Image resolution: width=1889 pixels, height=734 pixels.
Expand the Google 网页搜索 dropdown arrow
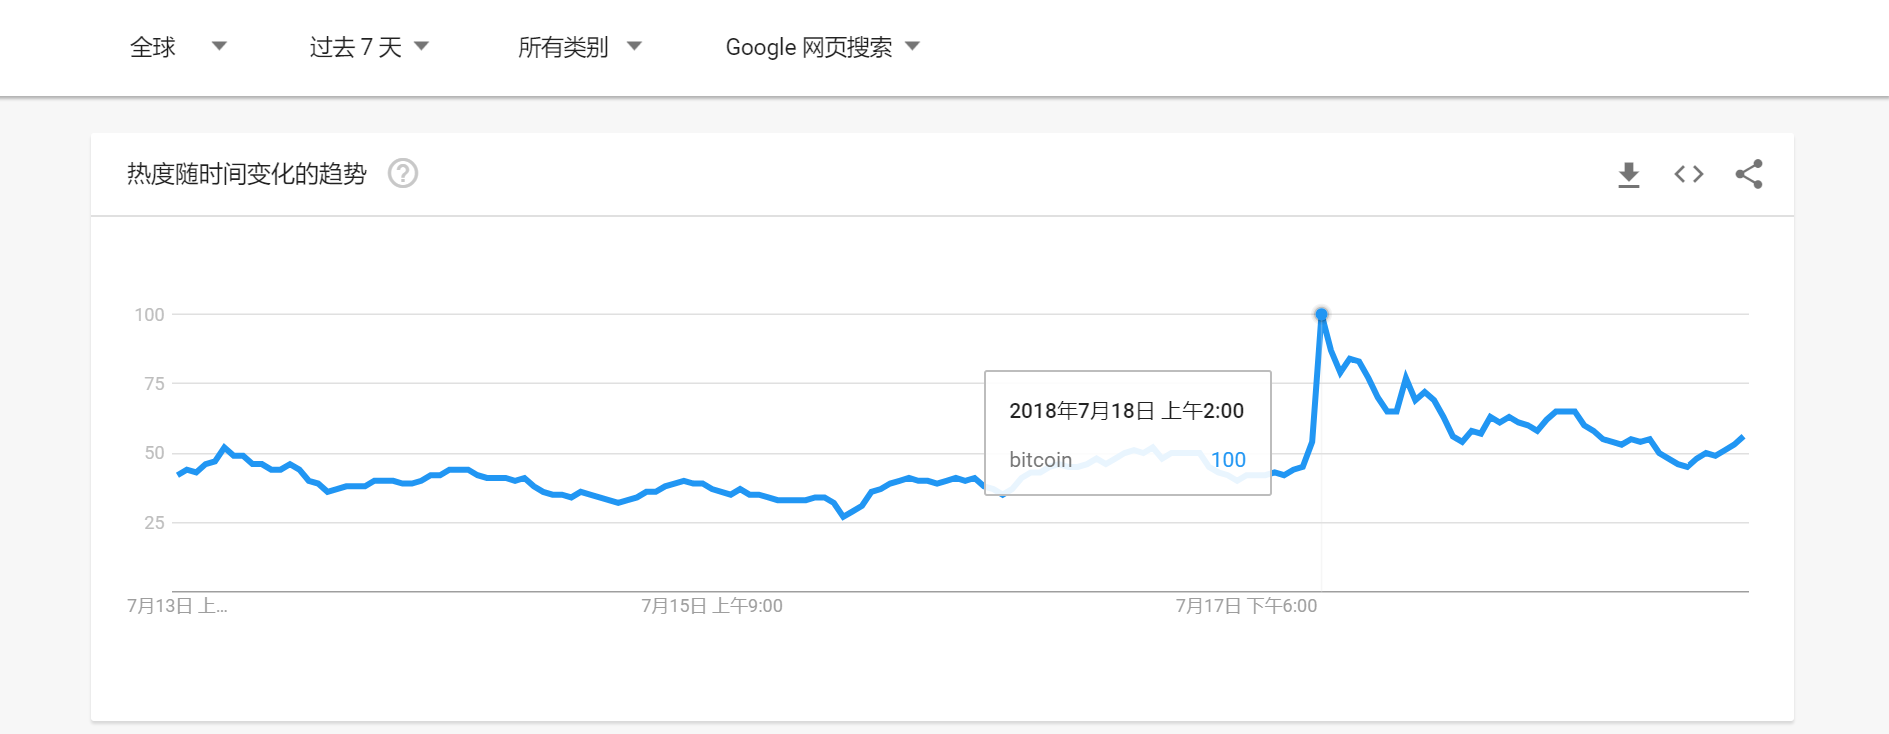pos(912,46)
